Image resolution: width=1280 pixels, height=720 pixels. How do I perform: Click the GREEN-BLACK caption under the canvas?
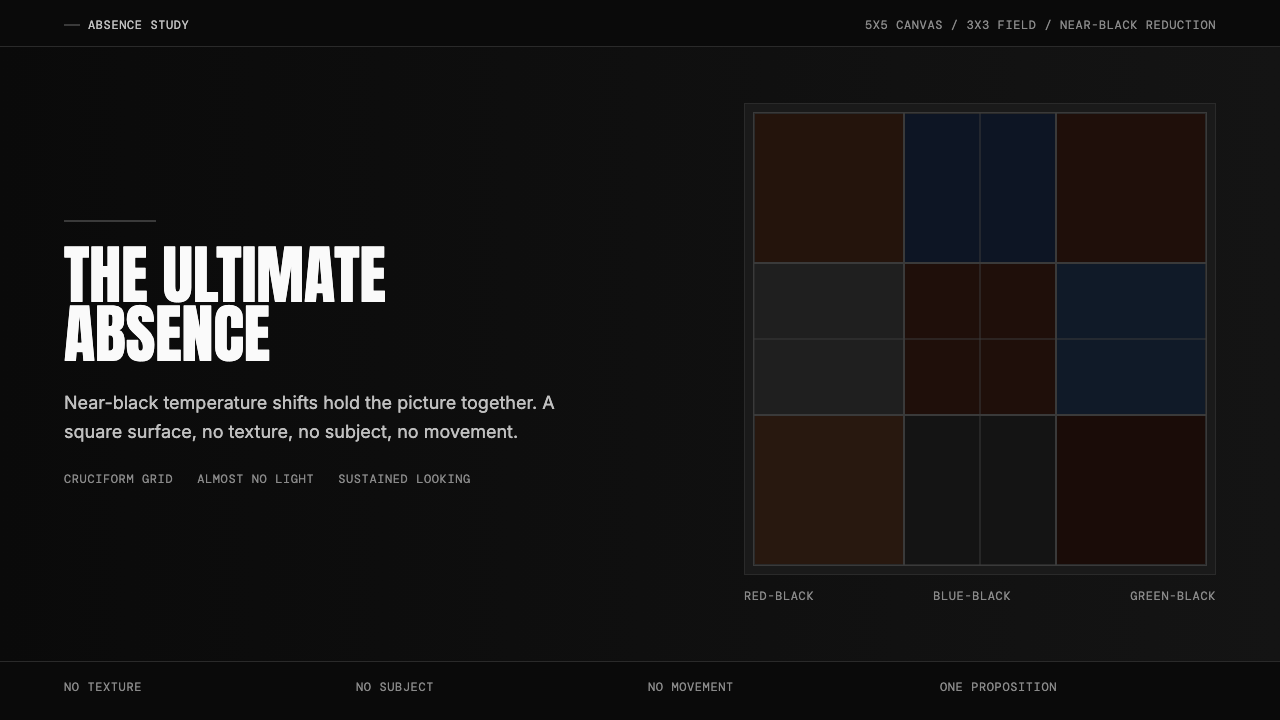(x=1173, y=596)
